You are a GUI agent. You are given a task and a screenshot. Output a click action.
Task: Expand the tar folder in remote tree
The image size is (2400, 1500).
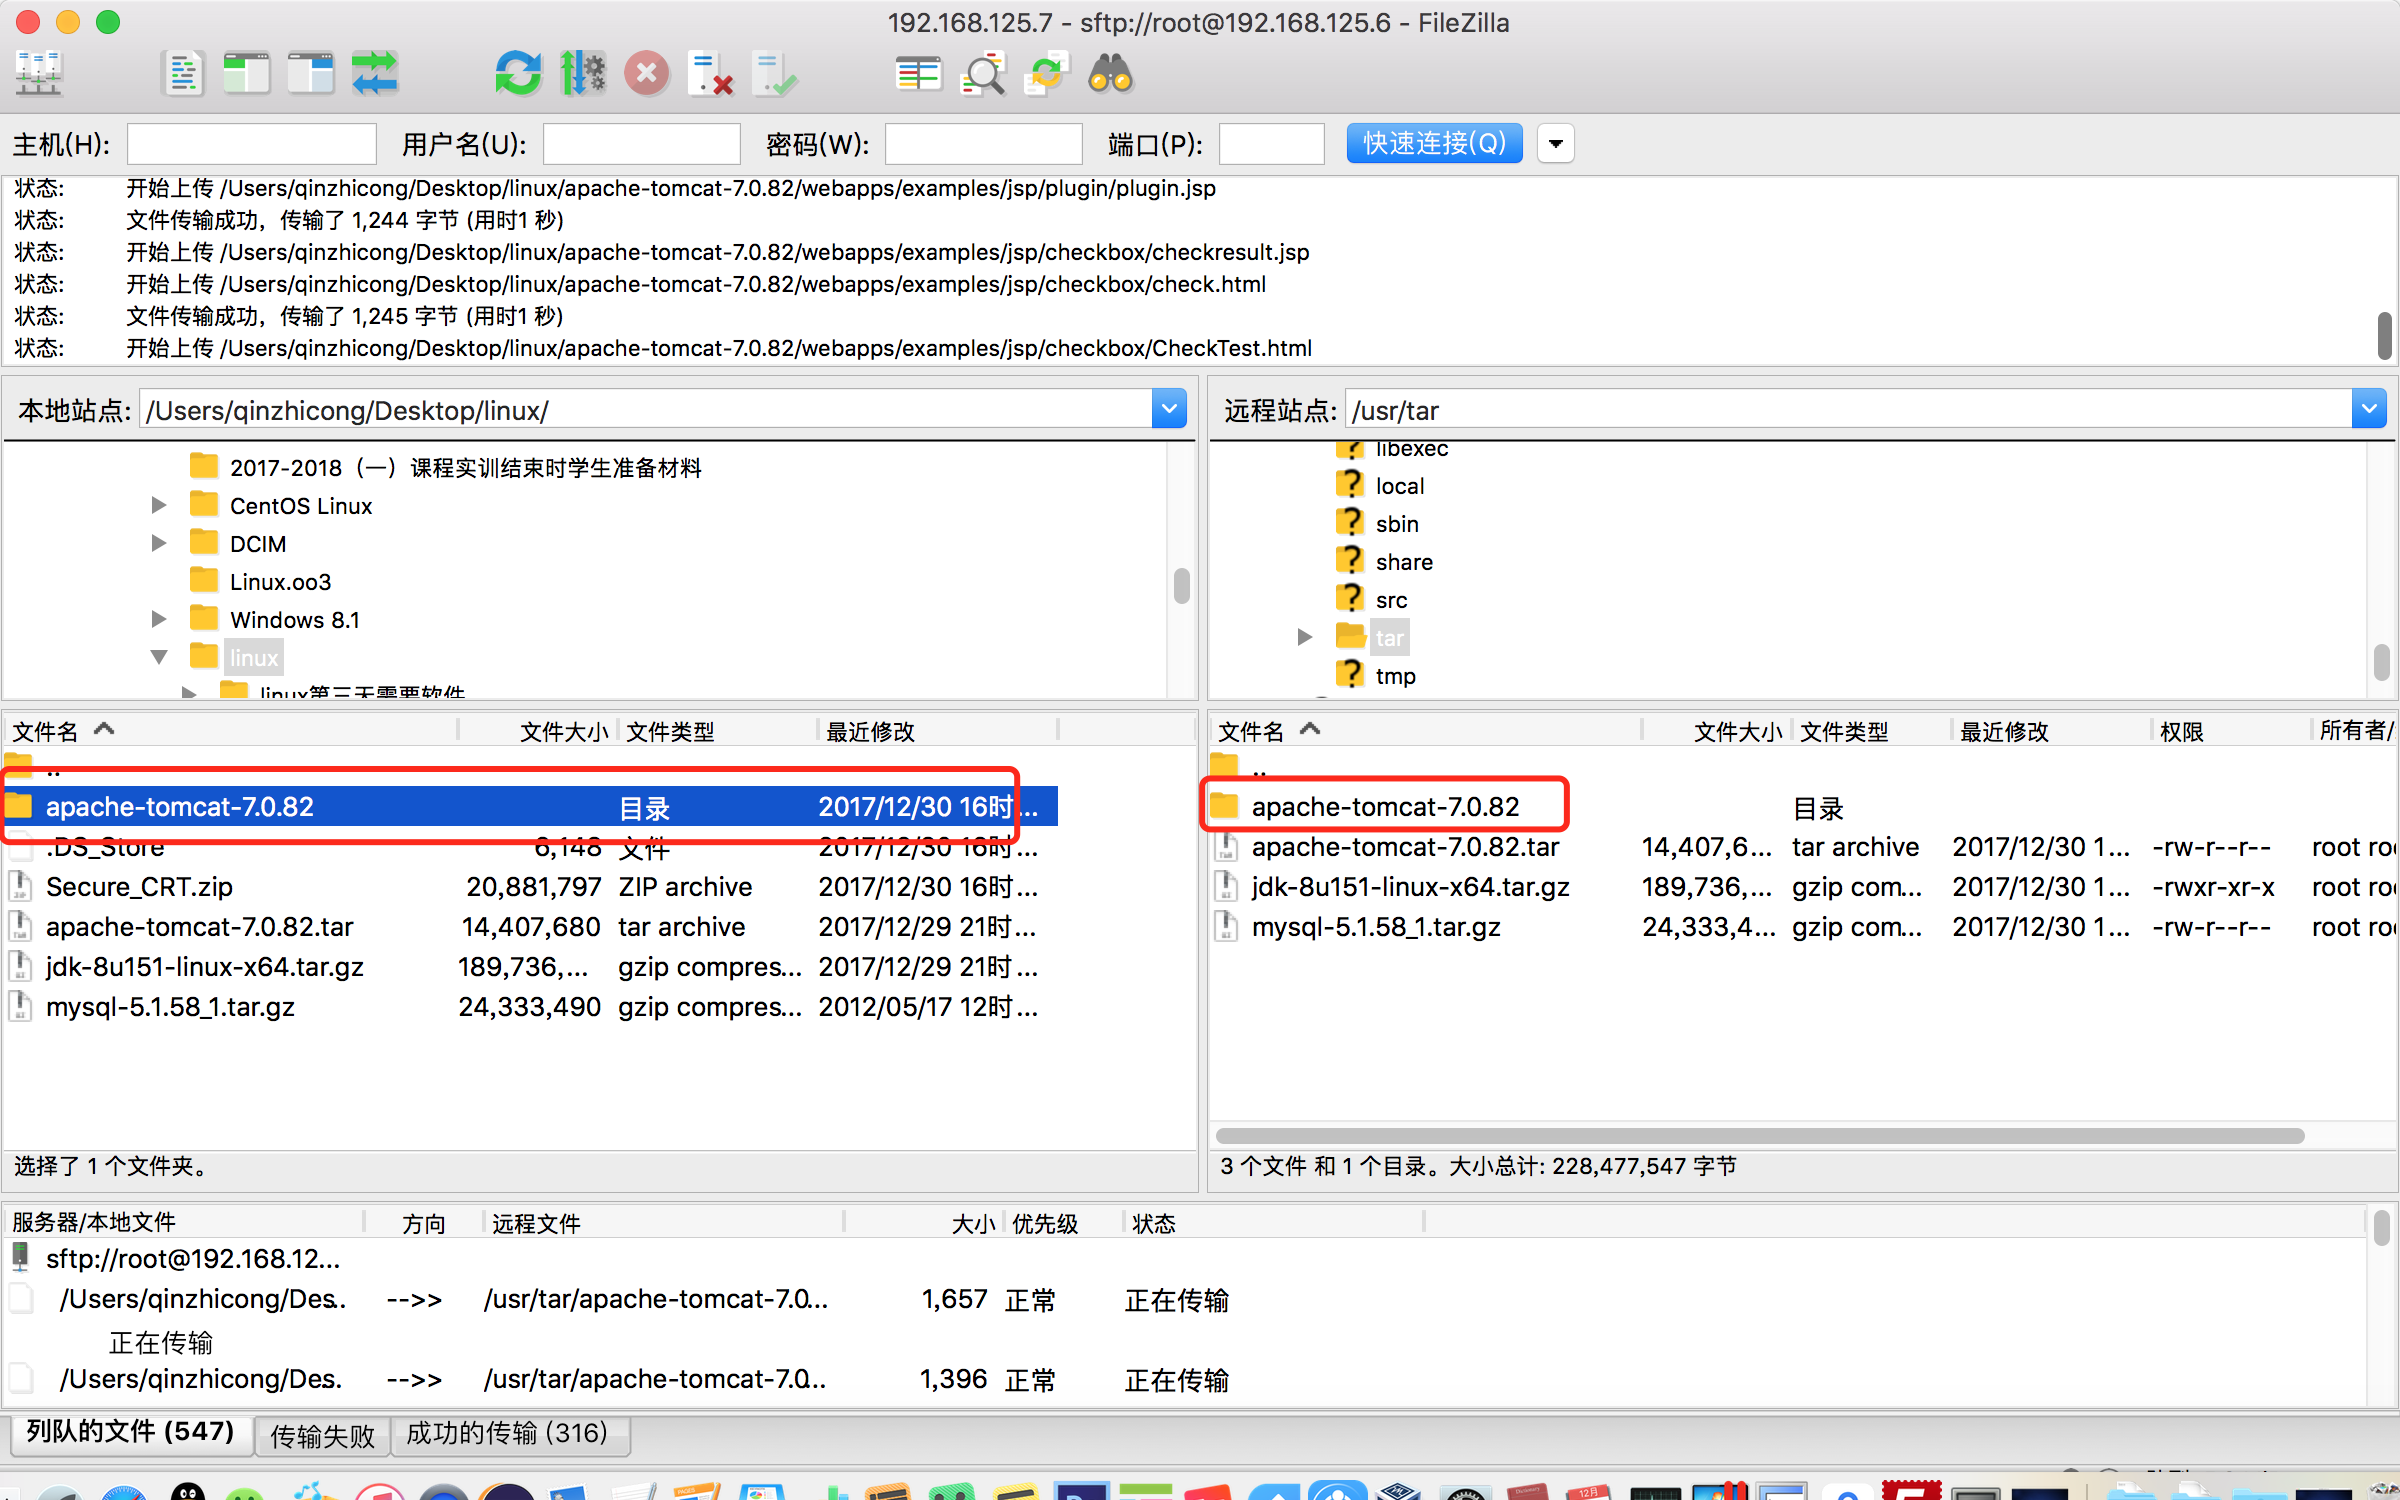click(1305, 637)
